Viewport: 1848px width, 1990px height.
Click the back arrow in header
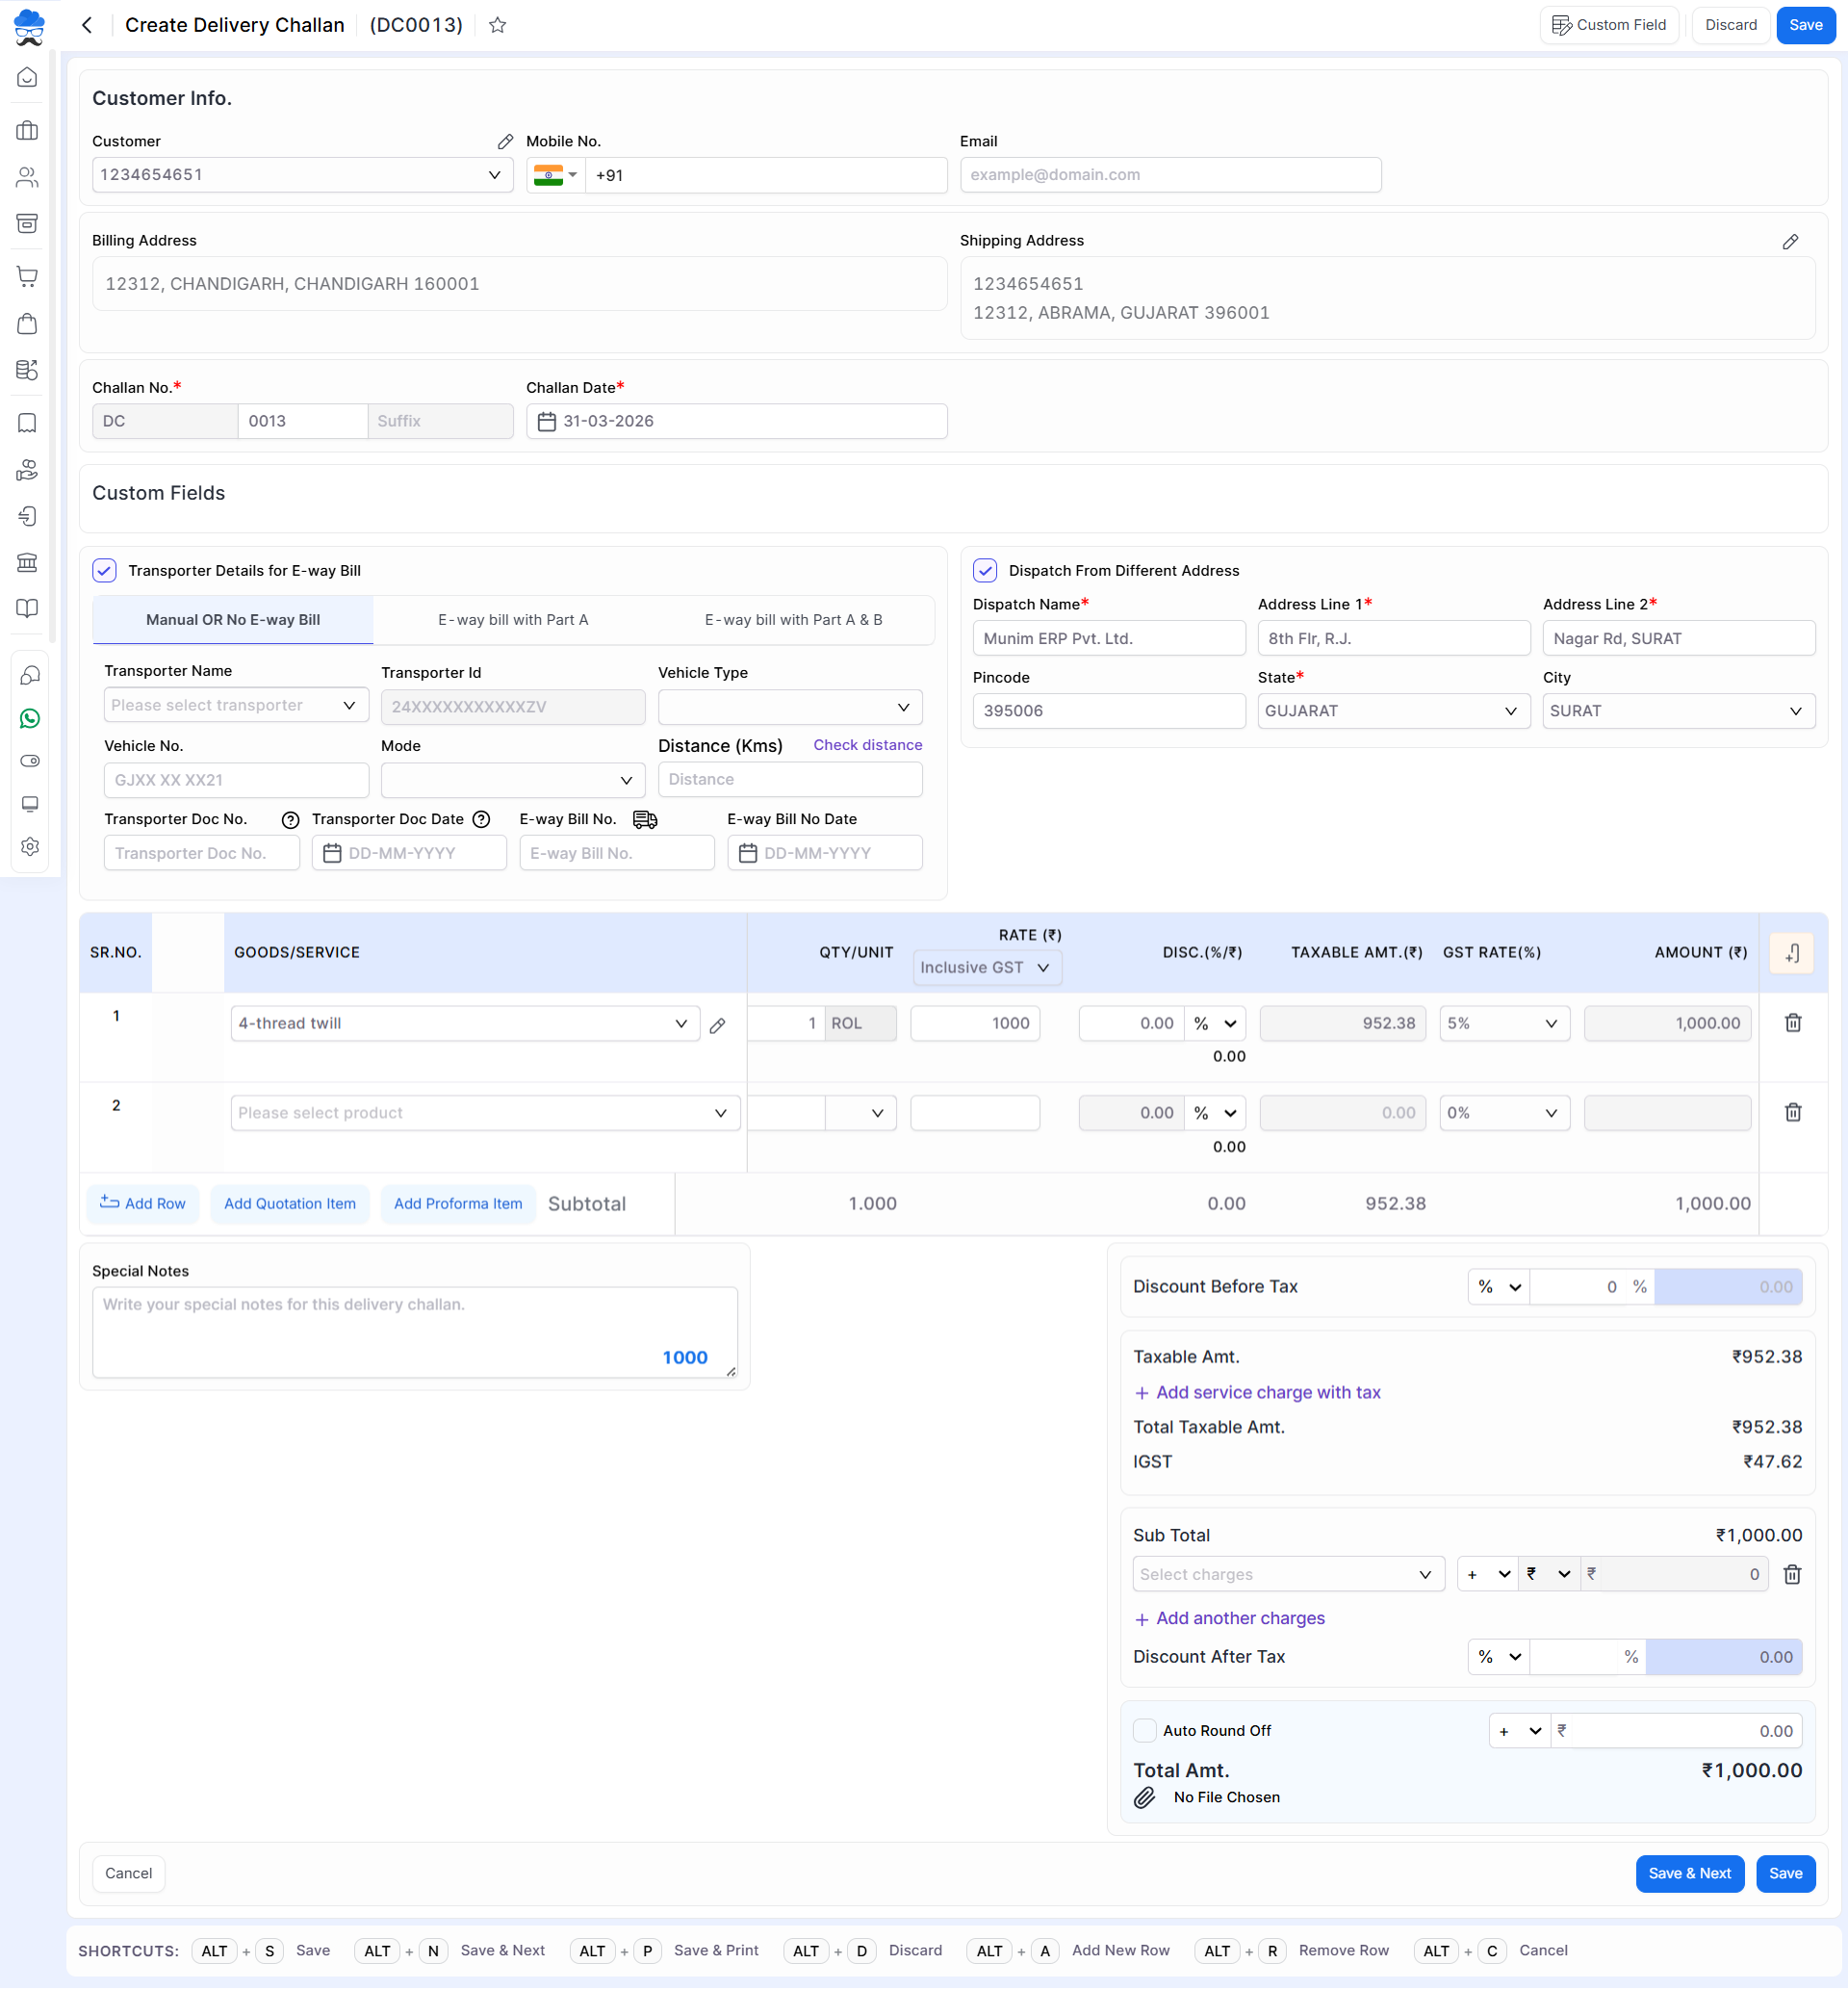click(87, 25)
